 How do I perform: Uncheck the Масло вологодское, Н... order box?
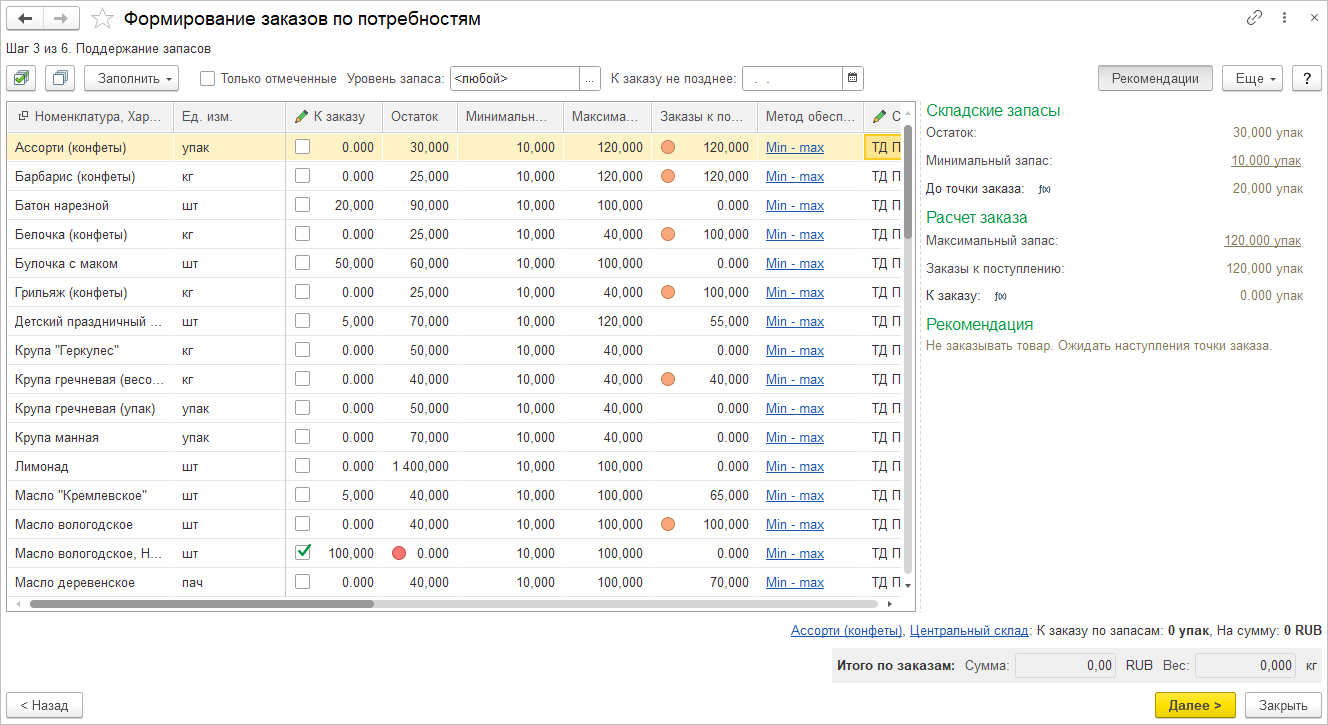click(x=303, y=552)
